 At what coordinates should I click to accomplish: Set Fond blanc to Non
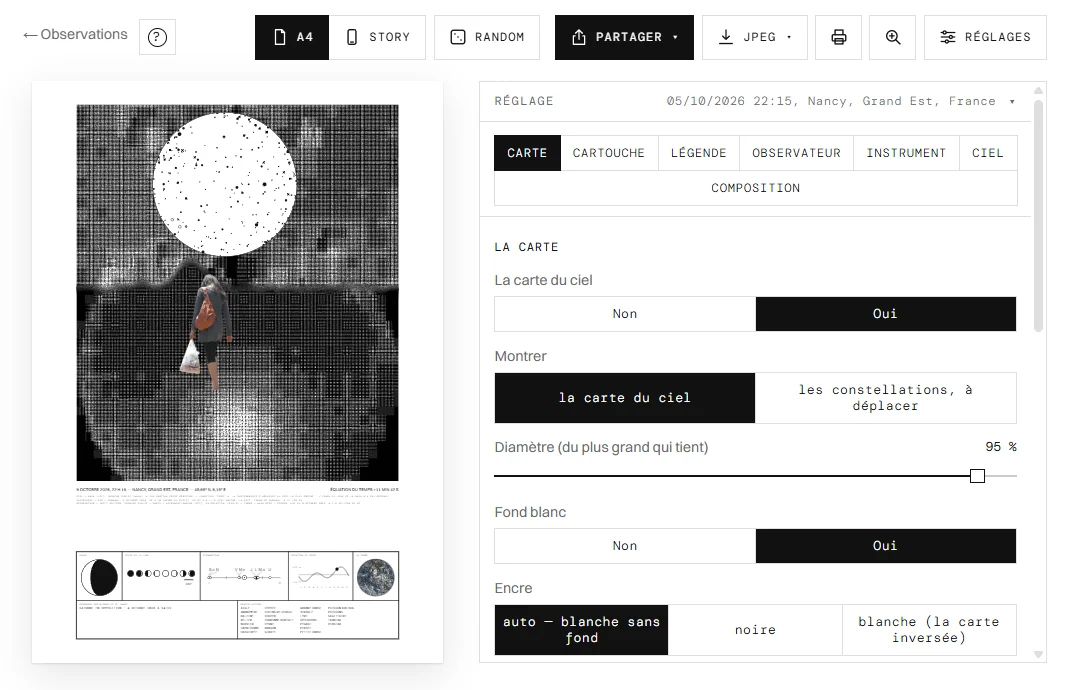(x=624, y=546)
